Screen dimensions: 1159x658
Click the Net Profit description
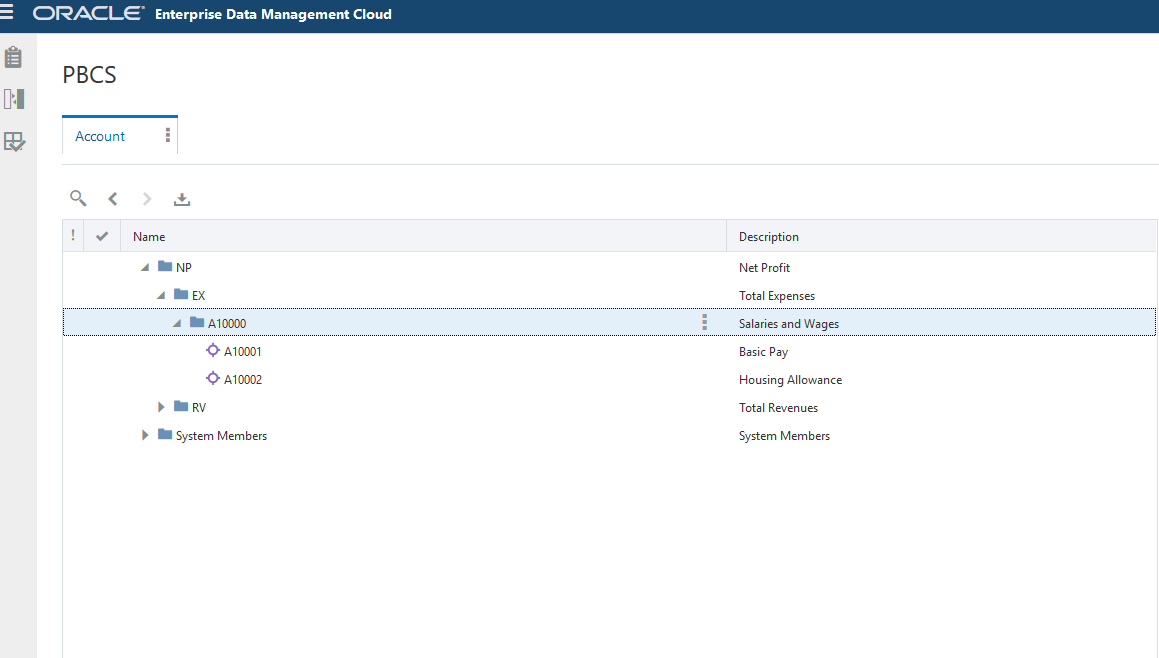pyautogui.click(x=764, y=268)
